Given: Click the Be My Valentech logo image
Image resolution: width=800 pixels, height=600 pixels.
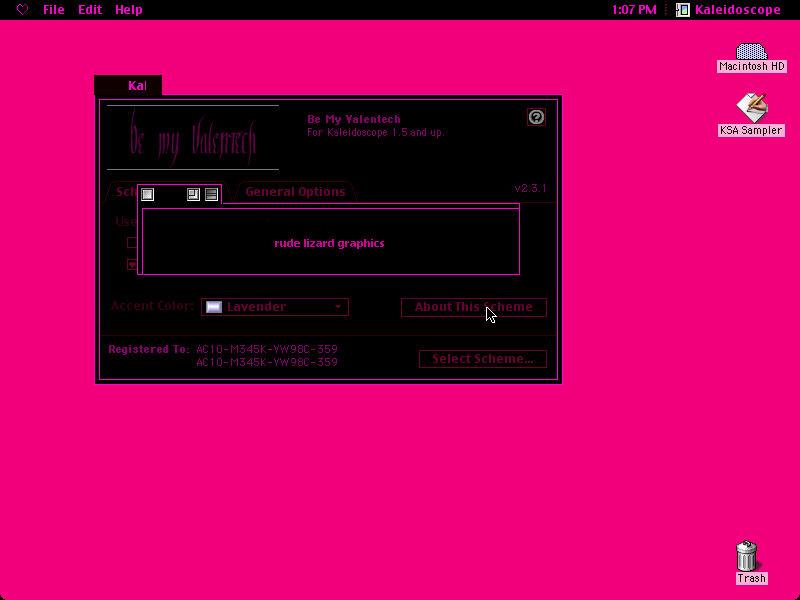Looking at the screenshot, I should 193,138.
